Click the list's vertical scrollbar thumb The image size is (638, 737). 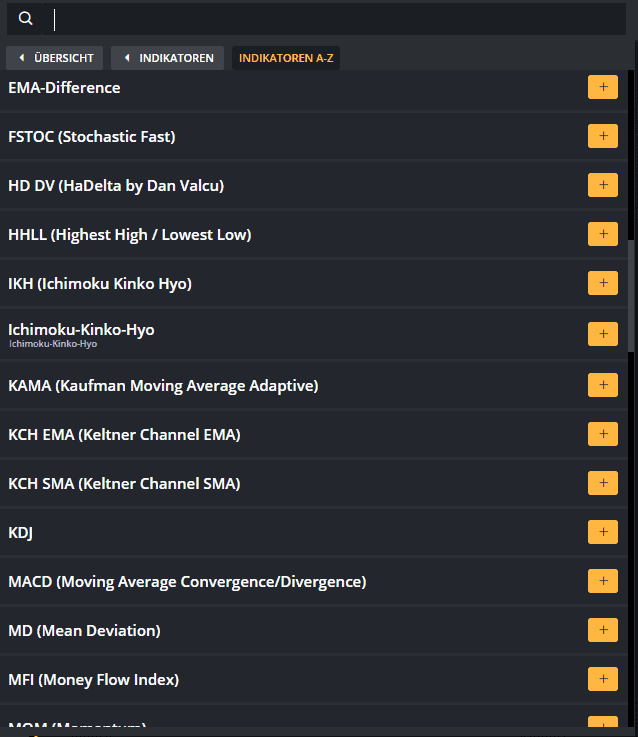(x=631, y=295)
